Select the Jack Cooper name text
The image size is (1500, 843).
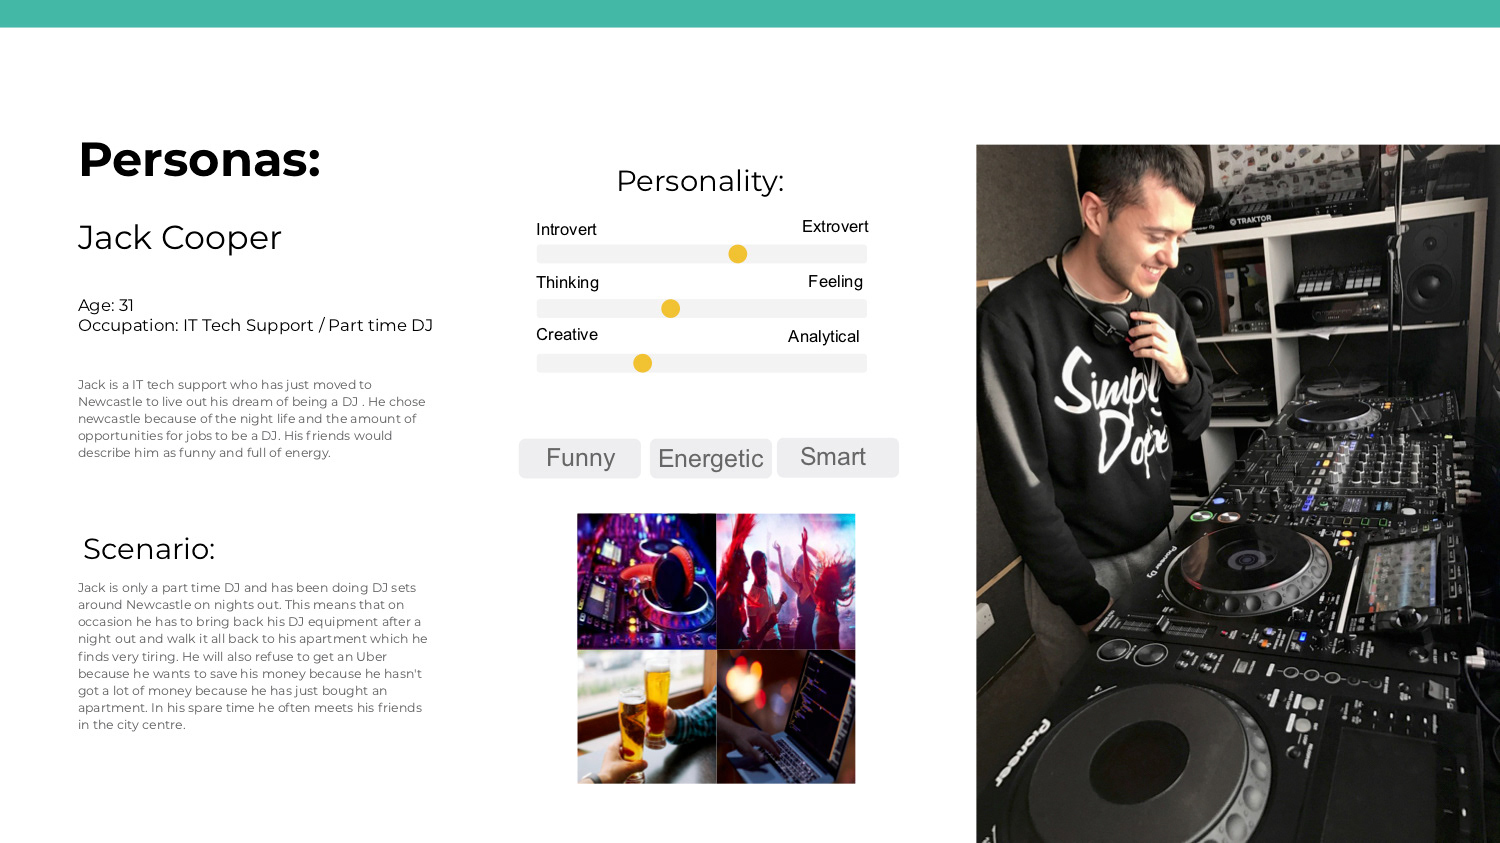click(x=180, y=238)
